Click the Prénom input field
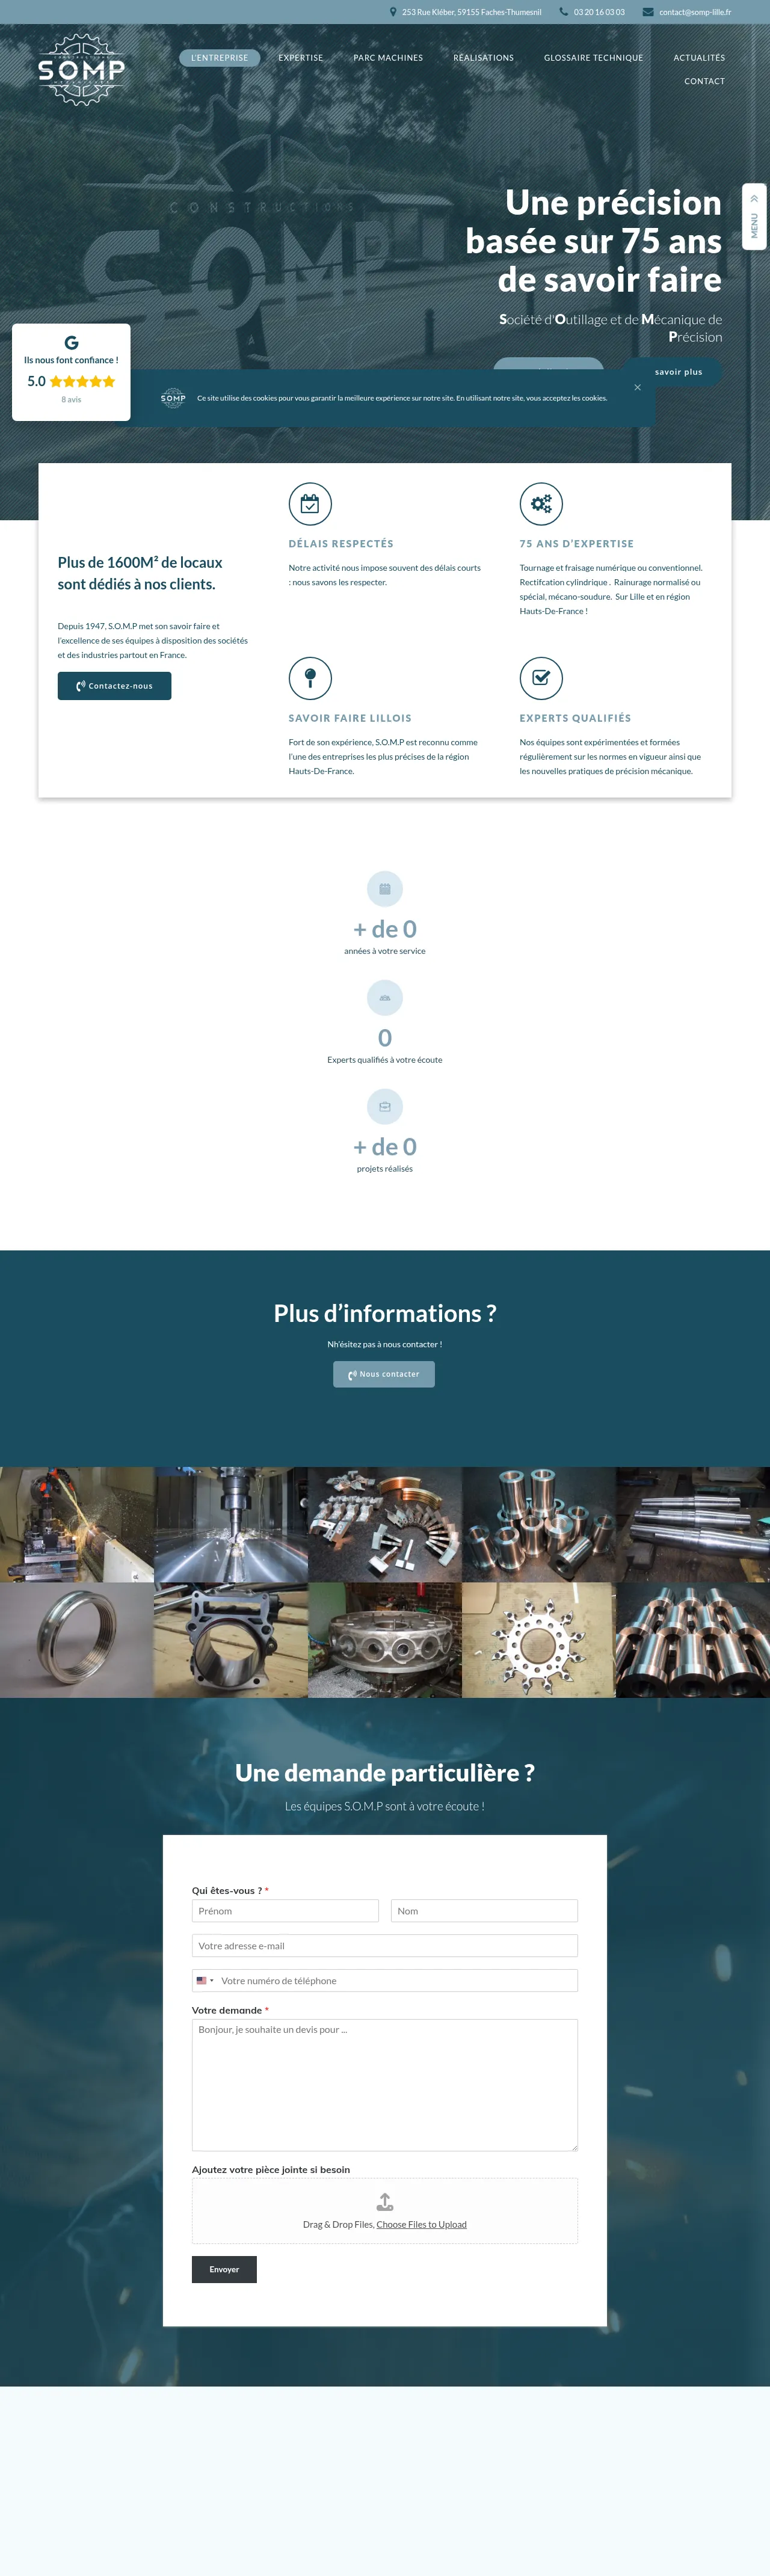This screenshot has width=770, height=2576. pyautogui.click(x=285, y=1911)
